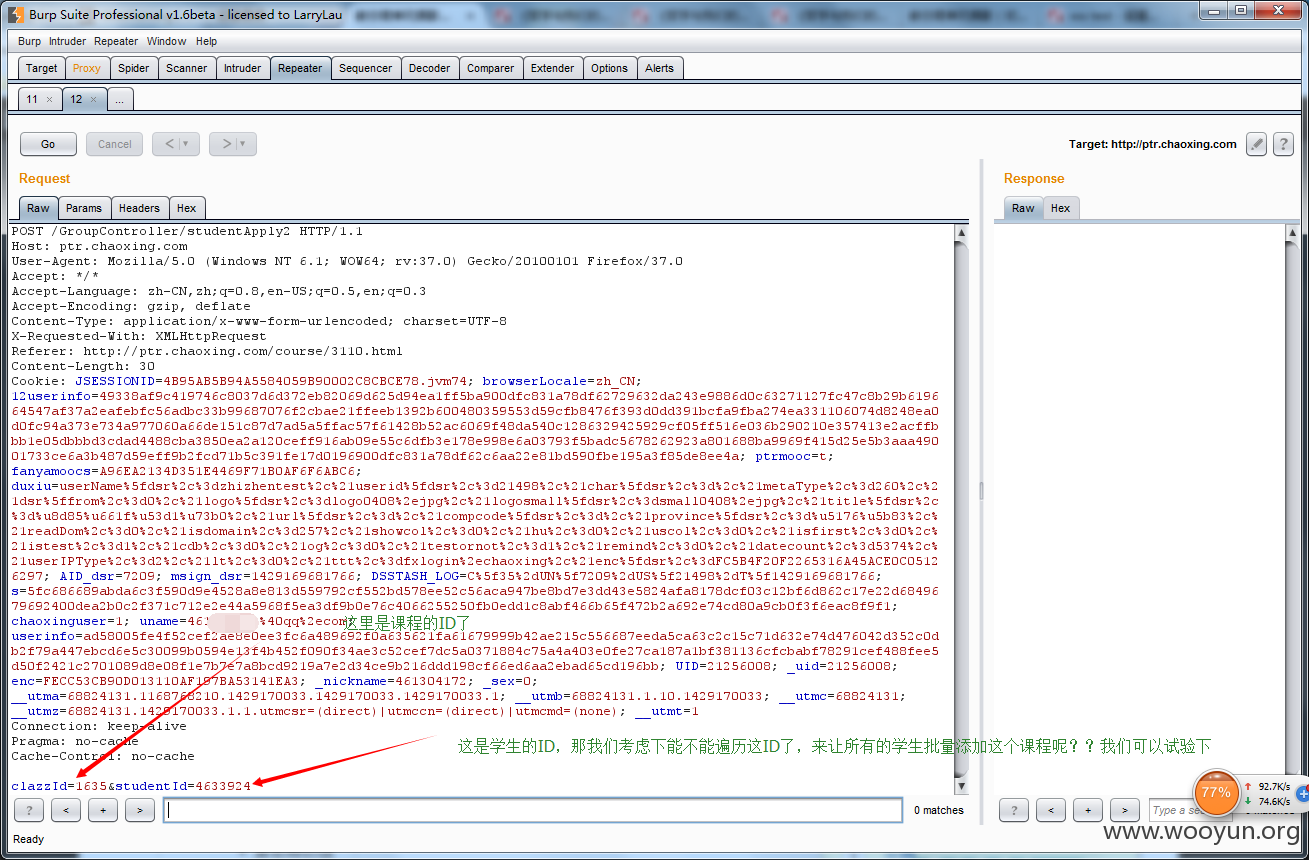The image size is (1309, 860).
Task: Show the request Headers view
Action: pos(139,208)
